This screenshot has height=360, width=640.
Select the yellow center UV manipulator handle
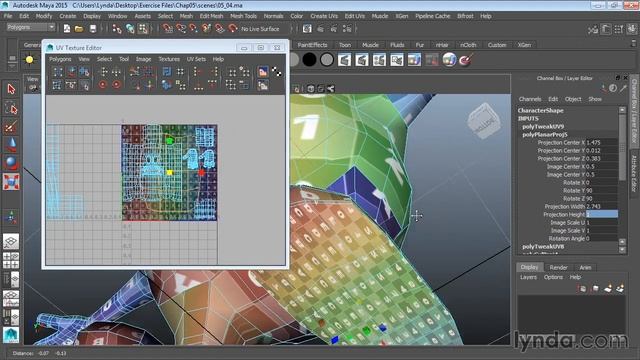169,172
